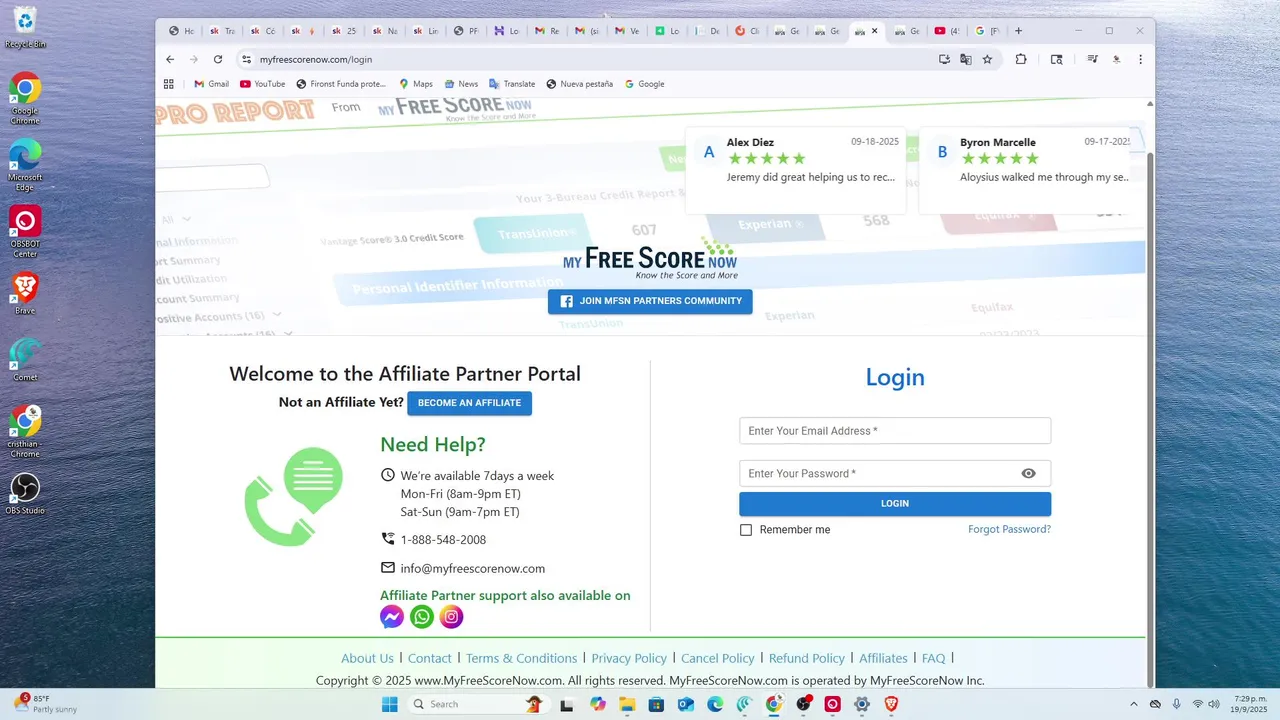Open File Explorer from taskbar
Viewport: 1280px width, 720px height.
[x=627, y=704]
